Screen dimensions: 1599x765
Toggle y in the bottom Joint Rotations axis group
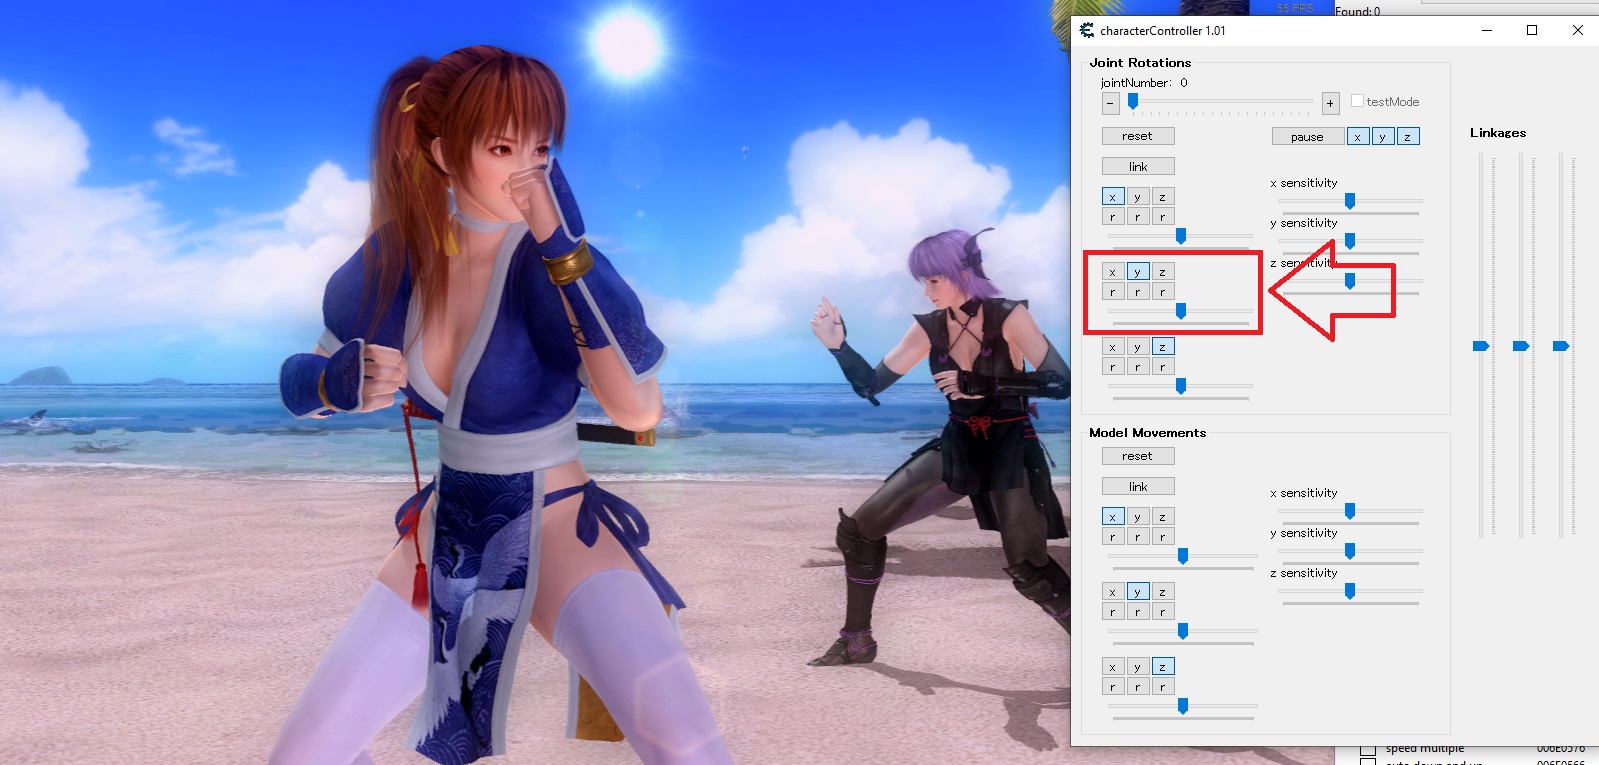(x=1137, y=347)
